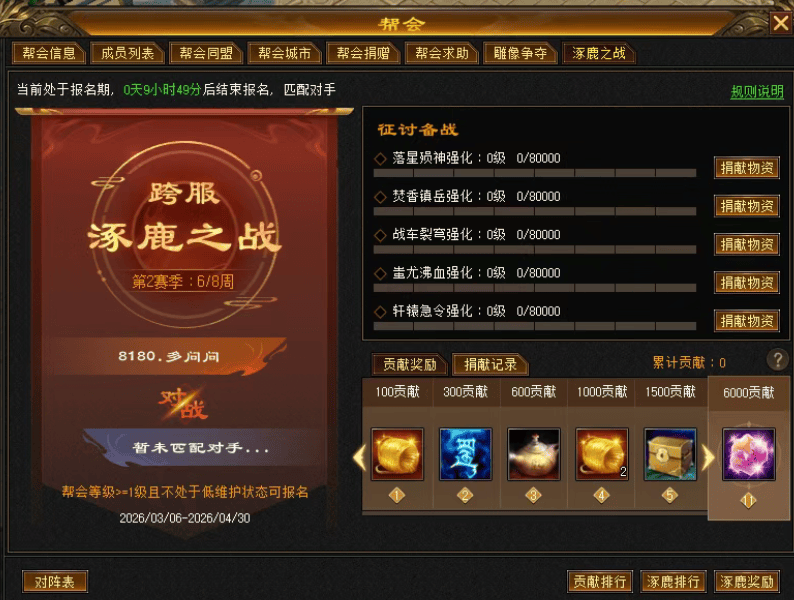Click the treasure chest 1500贡献 reward

[670, 454]
